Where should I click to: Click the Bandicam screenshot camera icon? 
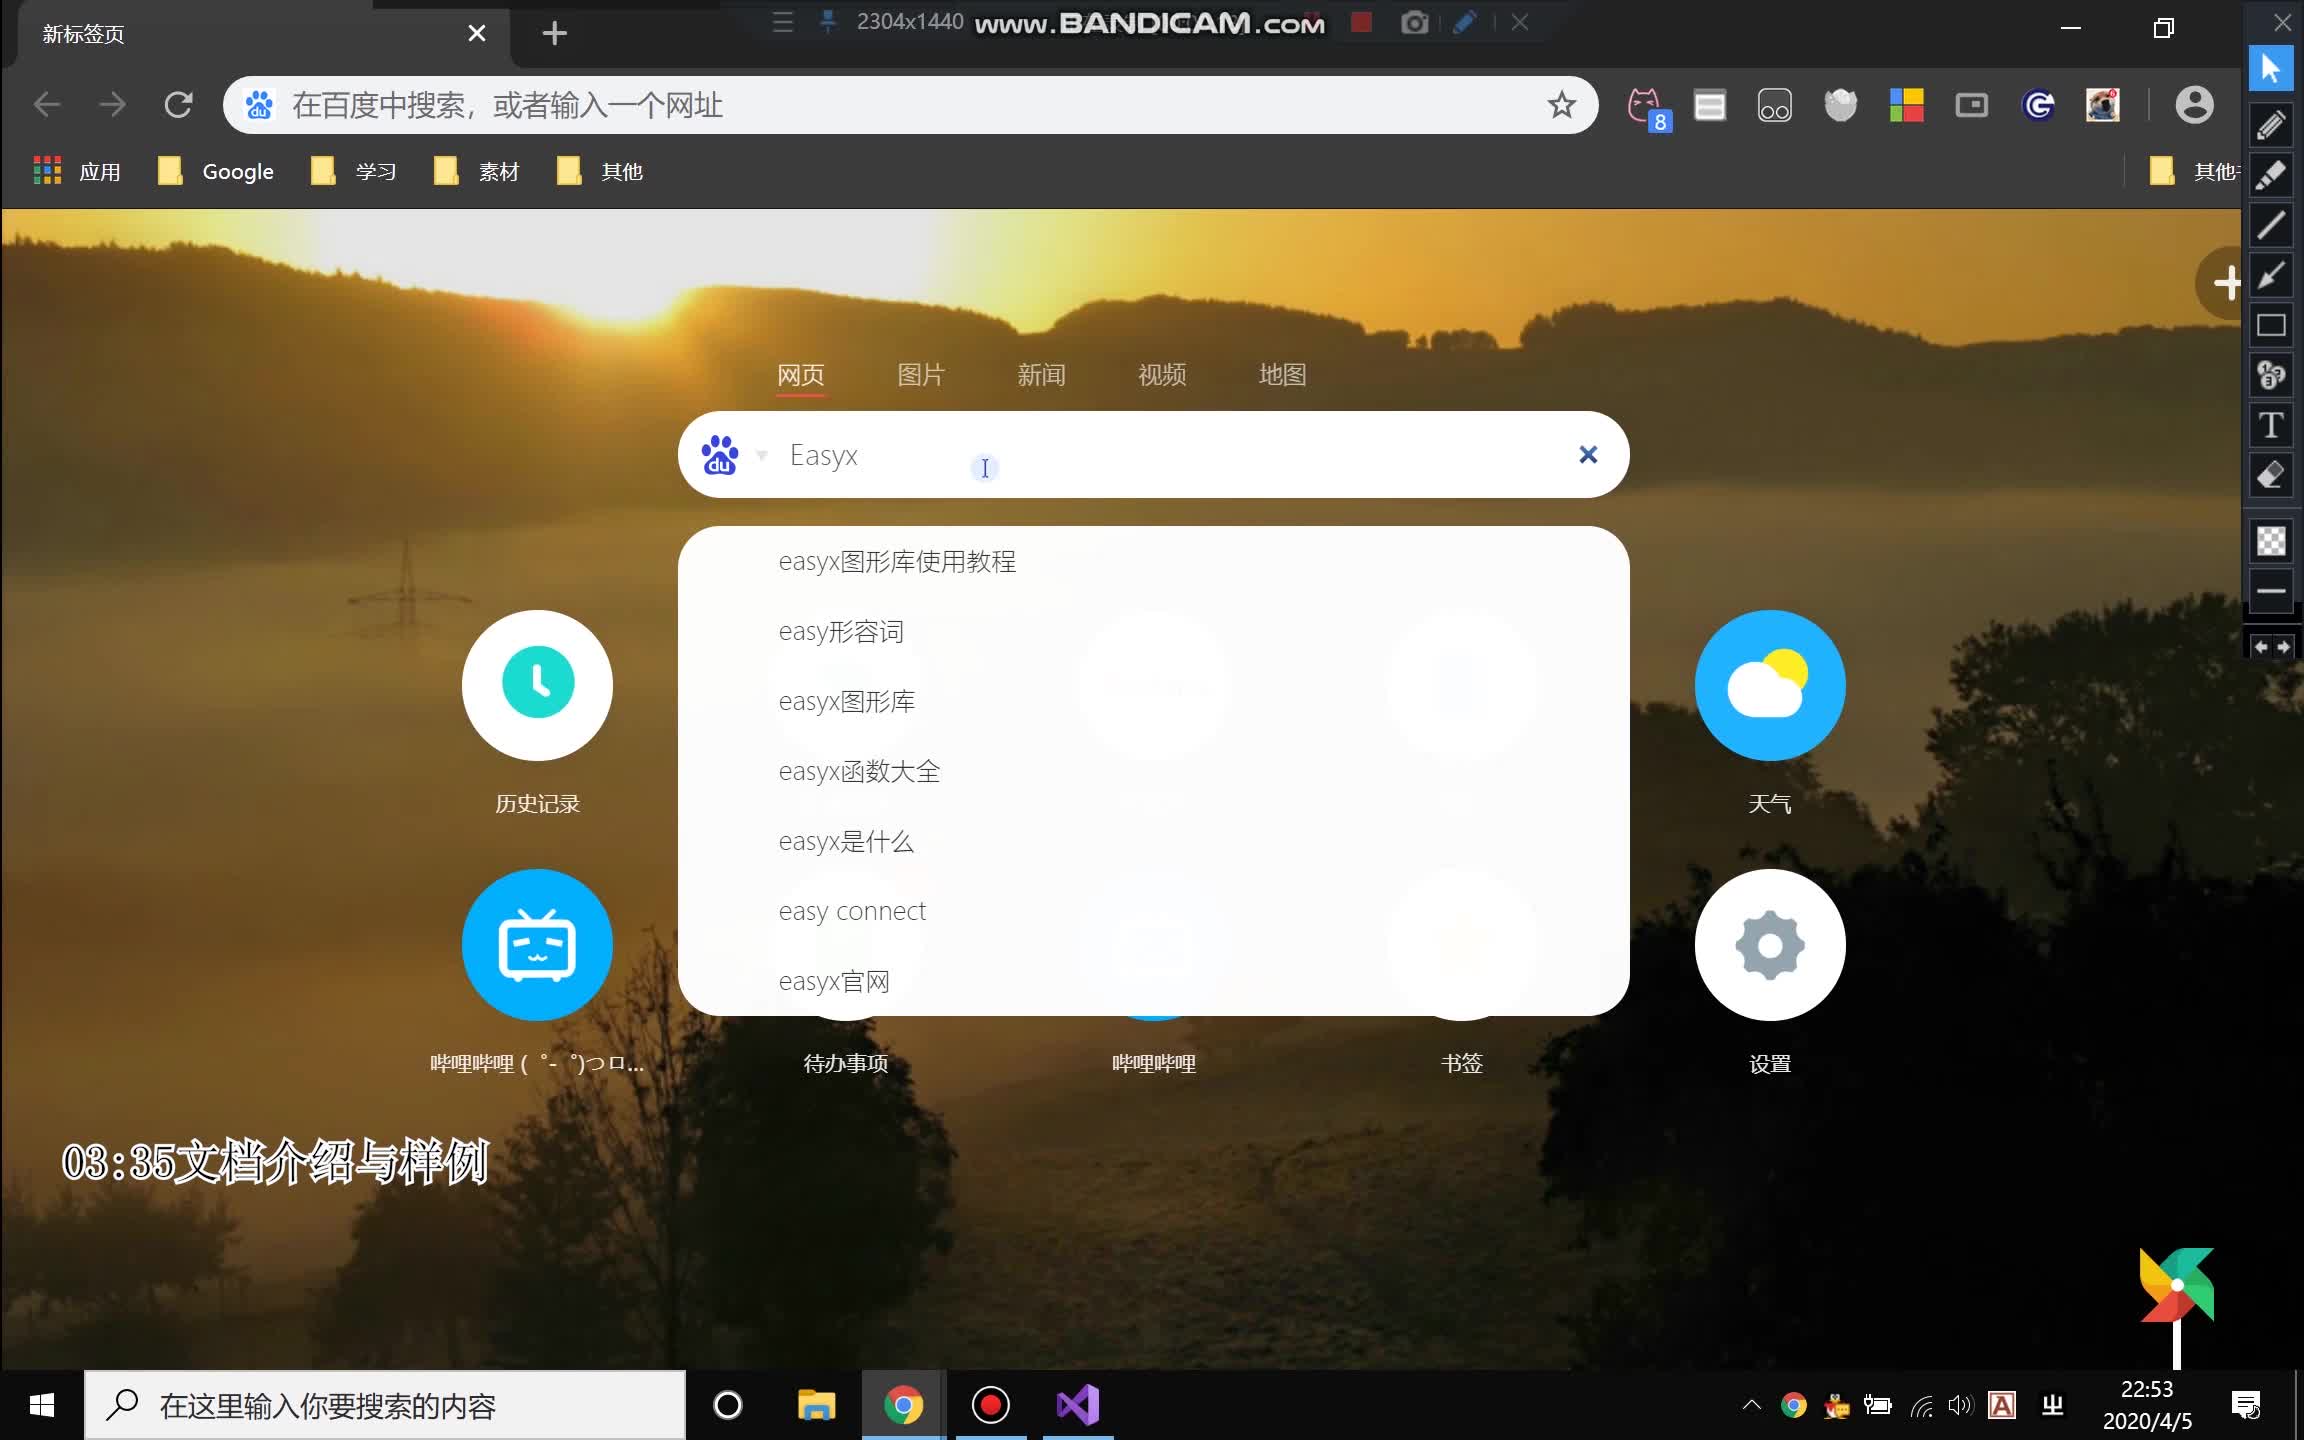(1414, 22)
